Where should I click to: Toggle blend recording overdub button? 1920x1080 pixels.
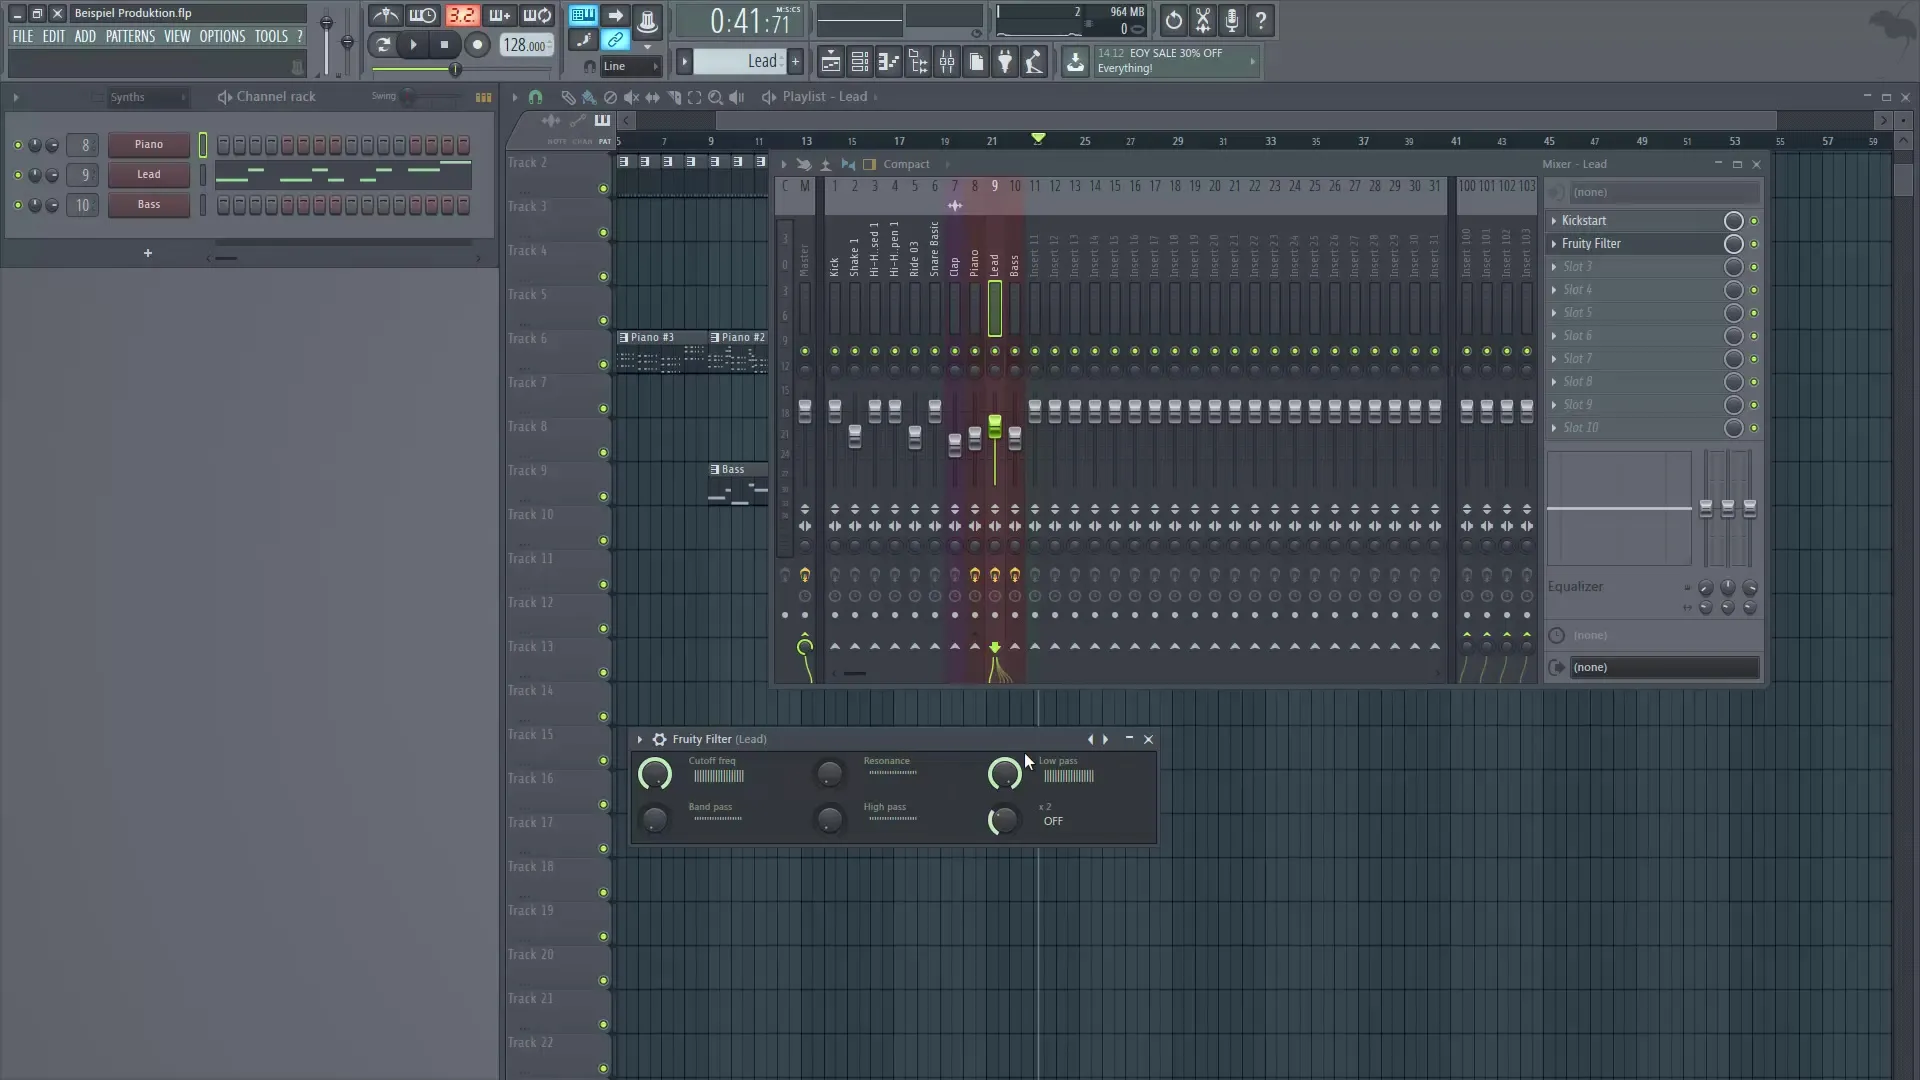(499, 16)
